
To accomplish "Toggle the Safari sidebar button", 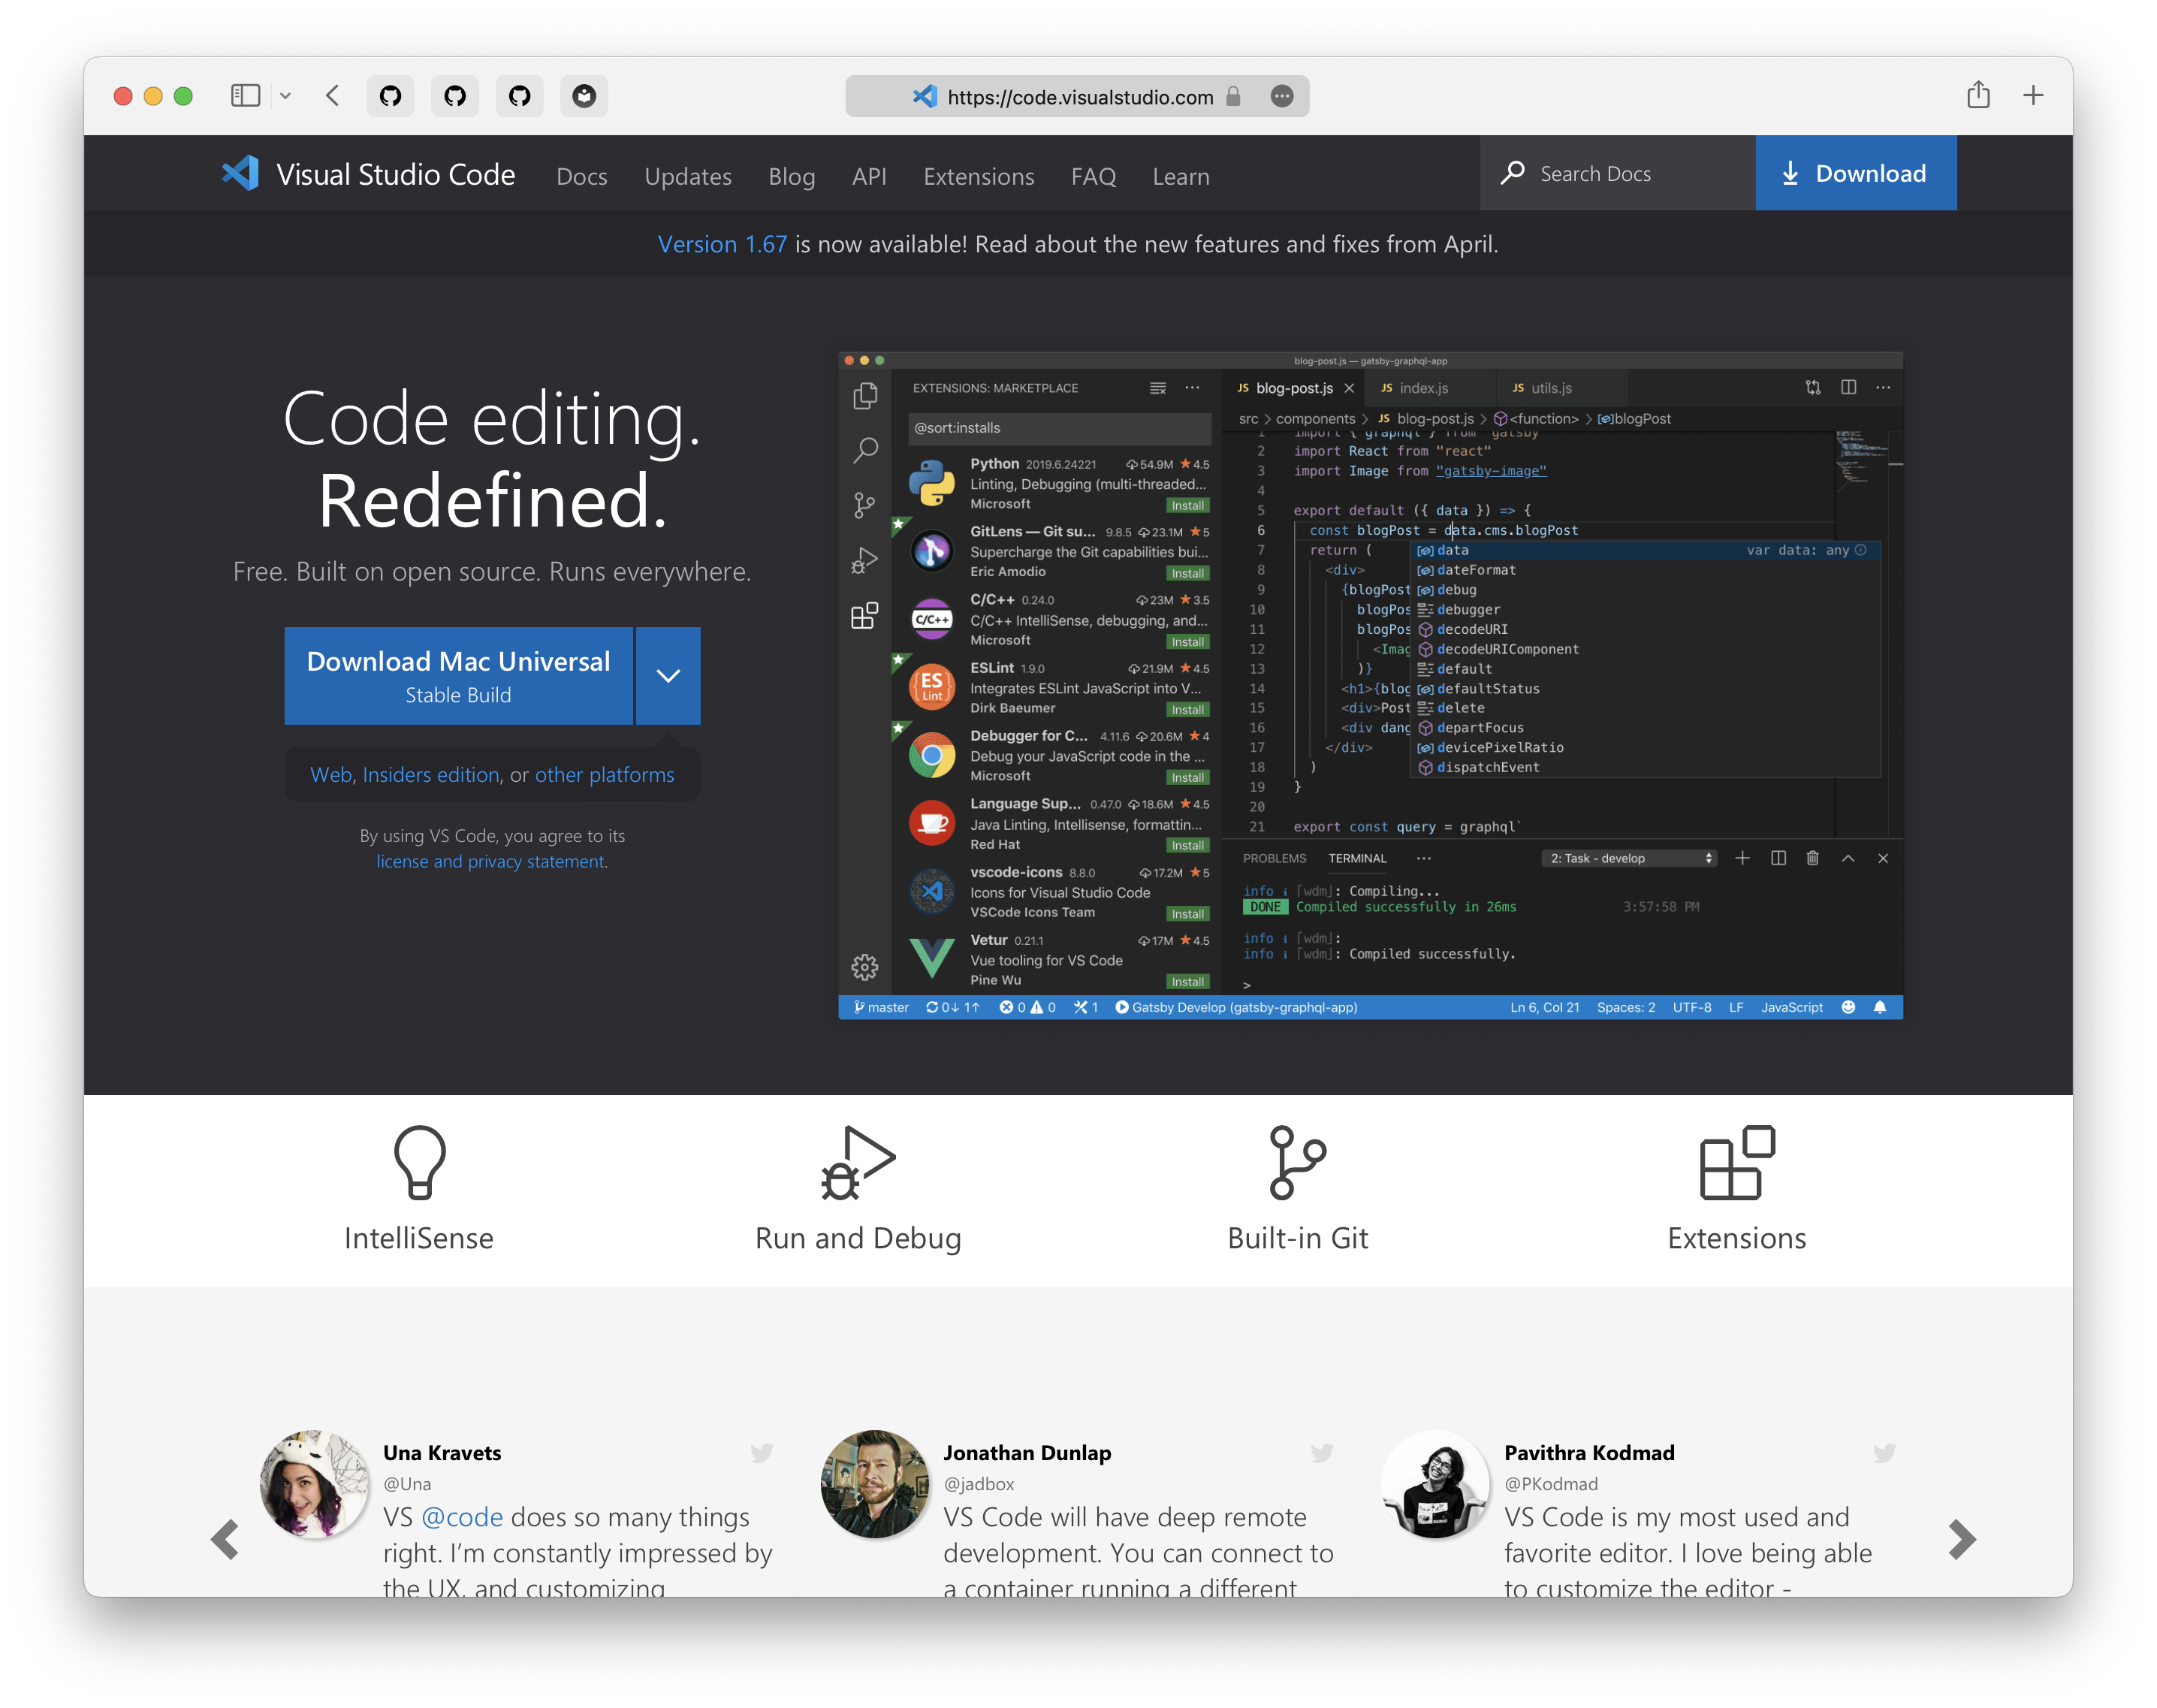I will pyautogui.click(x=245, y=96).
